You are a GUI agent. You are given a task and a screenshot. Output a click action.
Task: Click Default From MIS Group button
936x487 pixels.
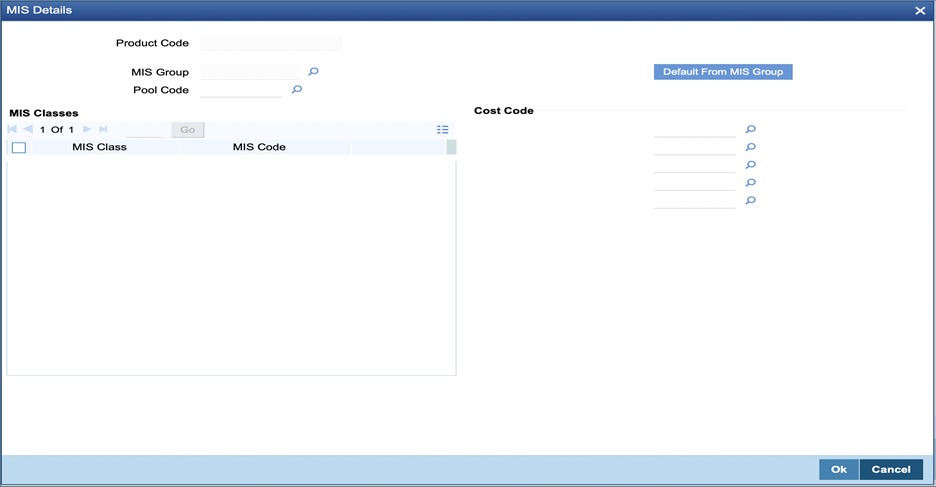723,72
